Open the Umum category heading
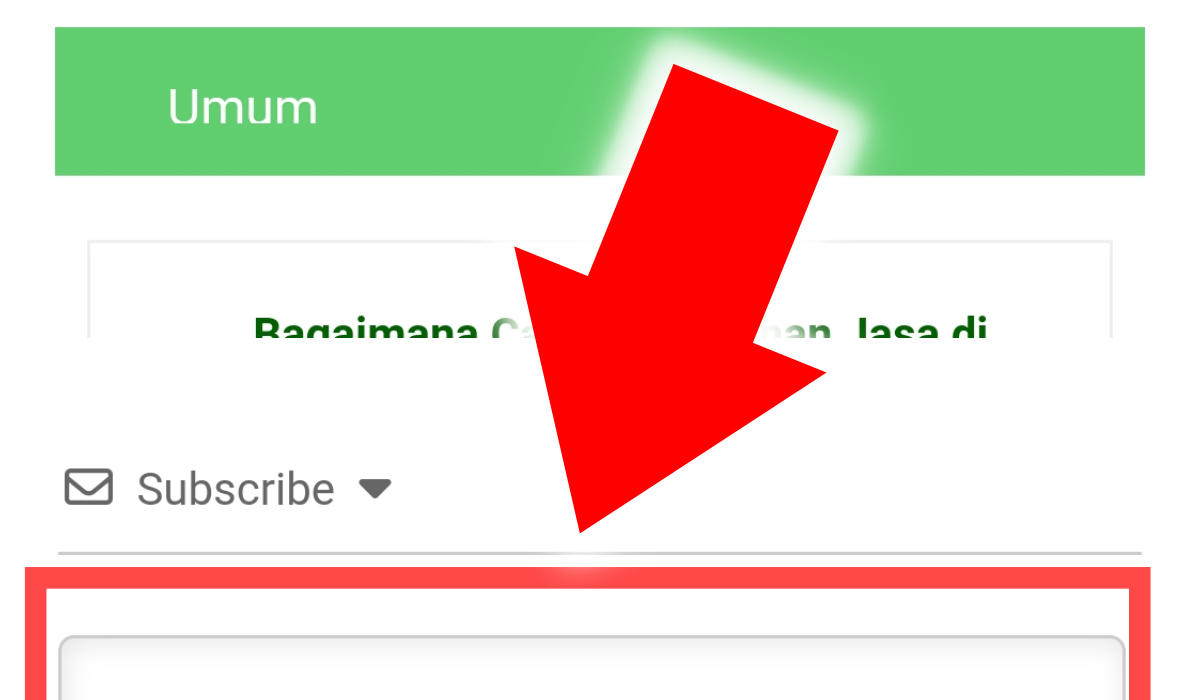Viewport: 1200px width, 700px height. click(242, 106)
